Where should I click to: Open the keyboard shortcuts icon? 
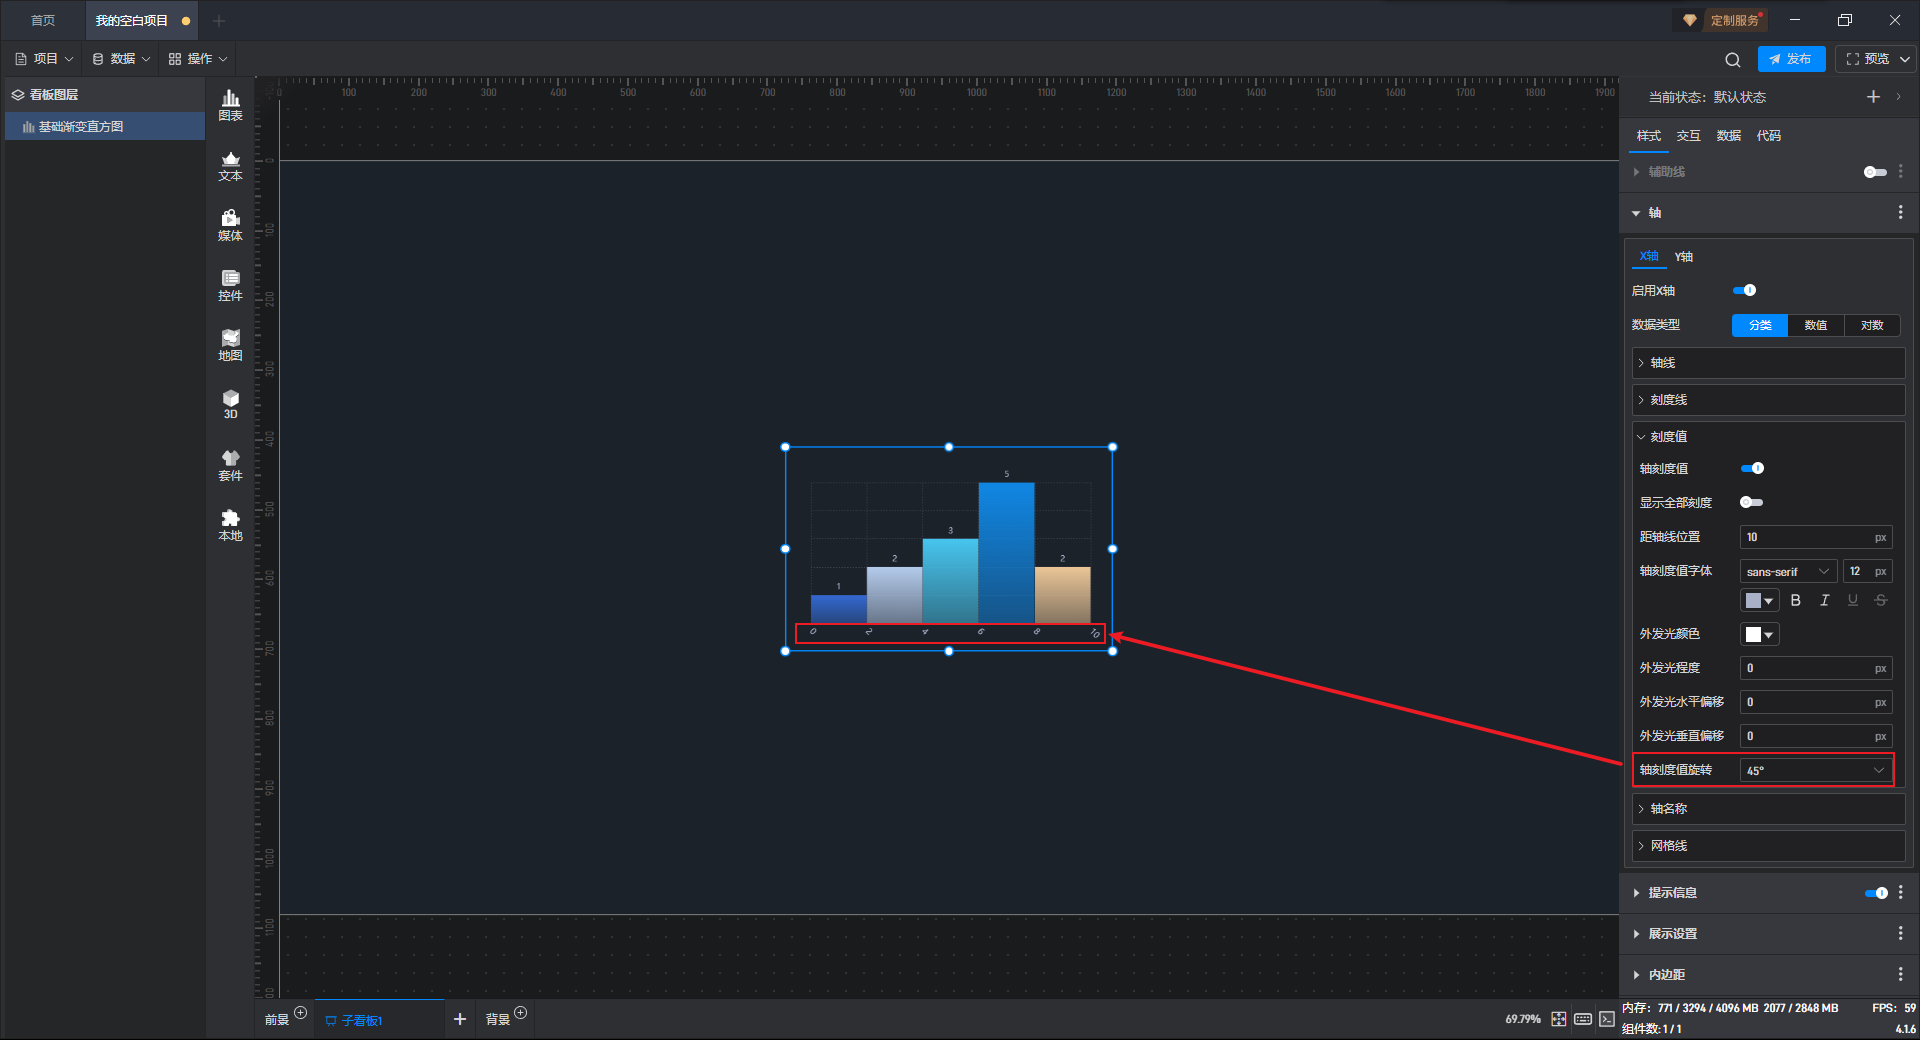click(x=1582, y=1019)
